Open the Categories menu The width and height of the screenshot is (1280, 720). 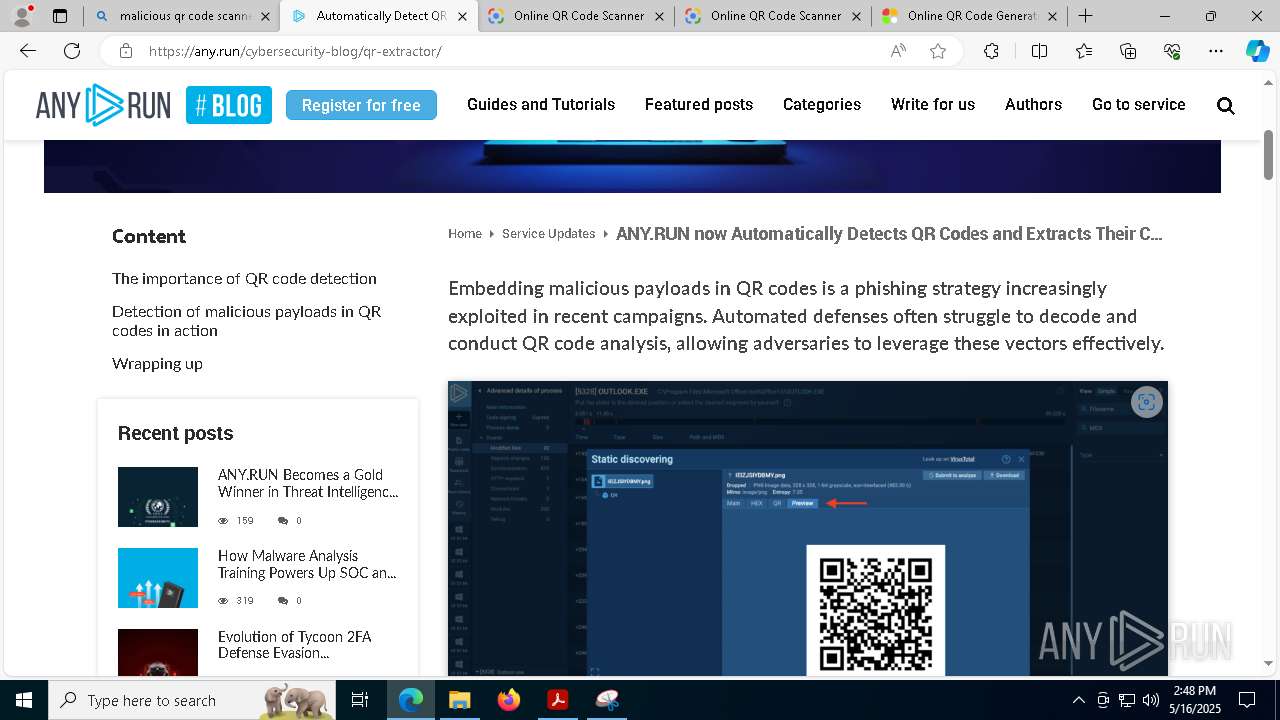click(x=822, y=104)
